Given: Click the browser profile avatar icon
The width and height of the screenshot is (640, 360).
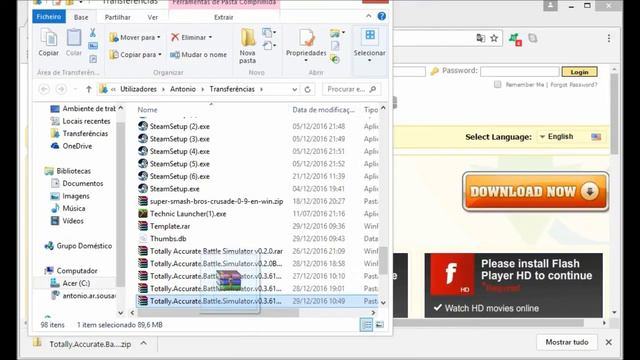Looking at the screenshot, I should point(550,5).
